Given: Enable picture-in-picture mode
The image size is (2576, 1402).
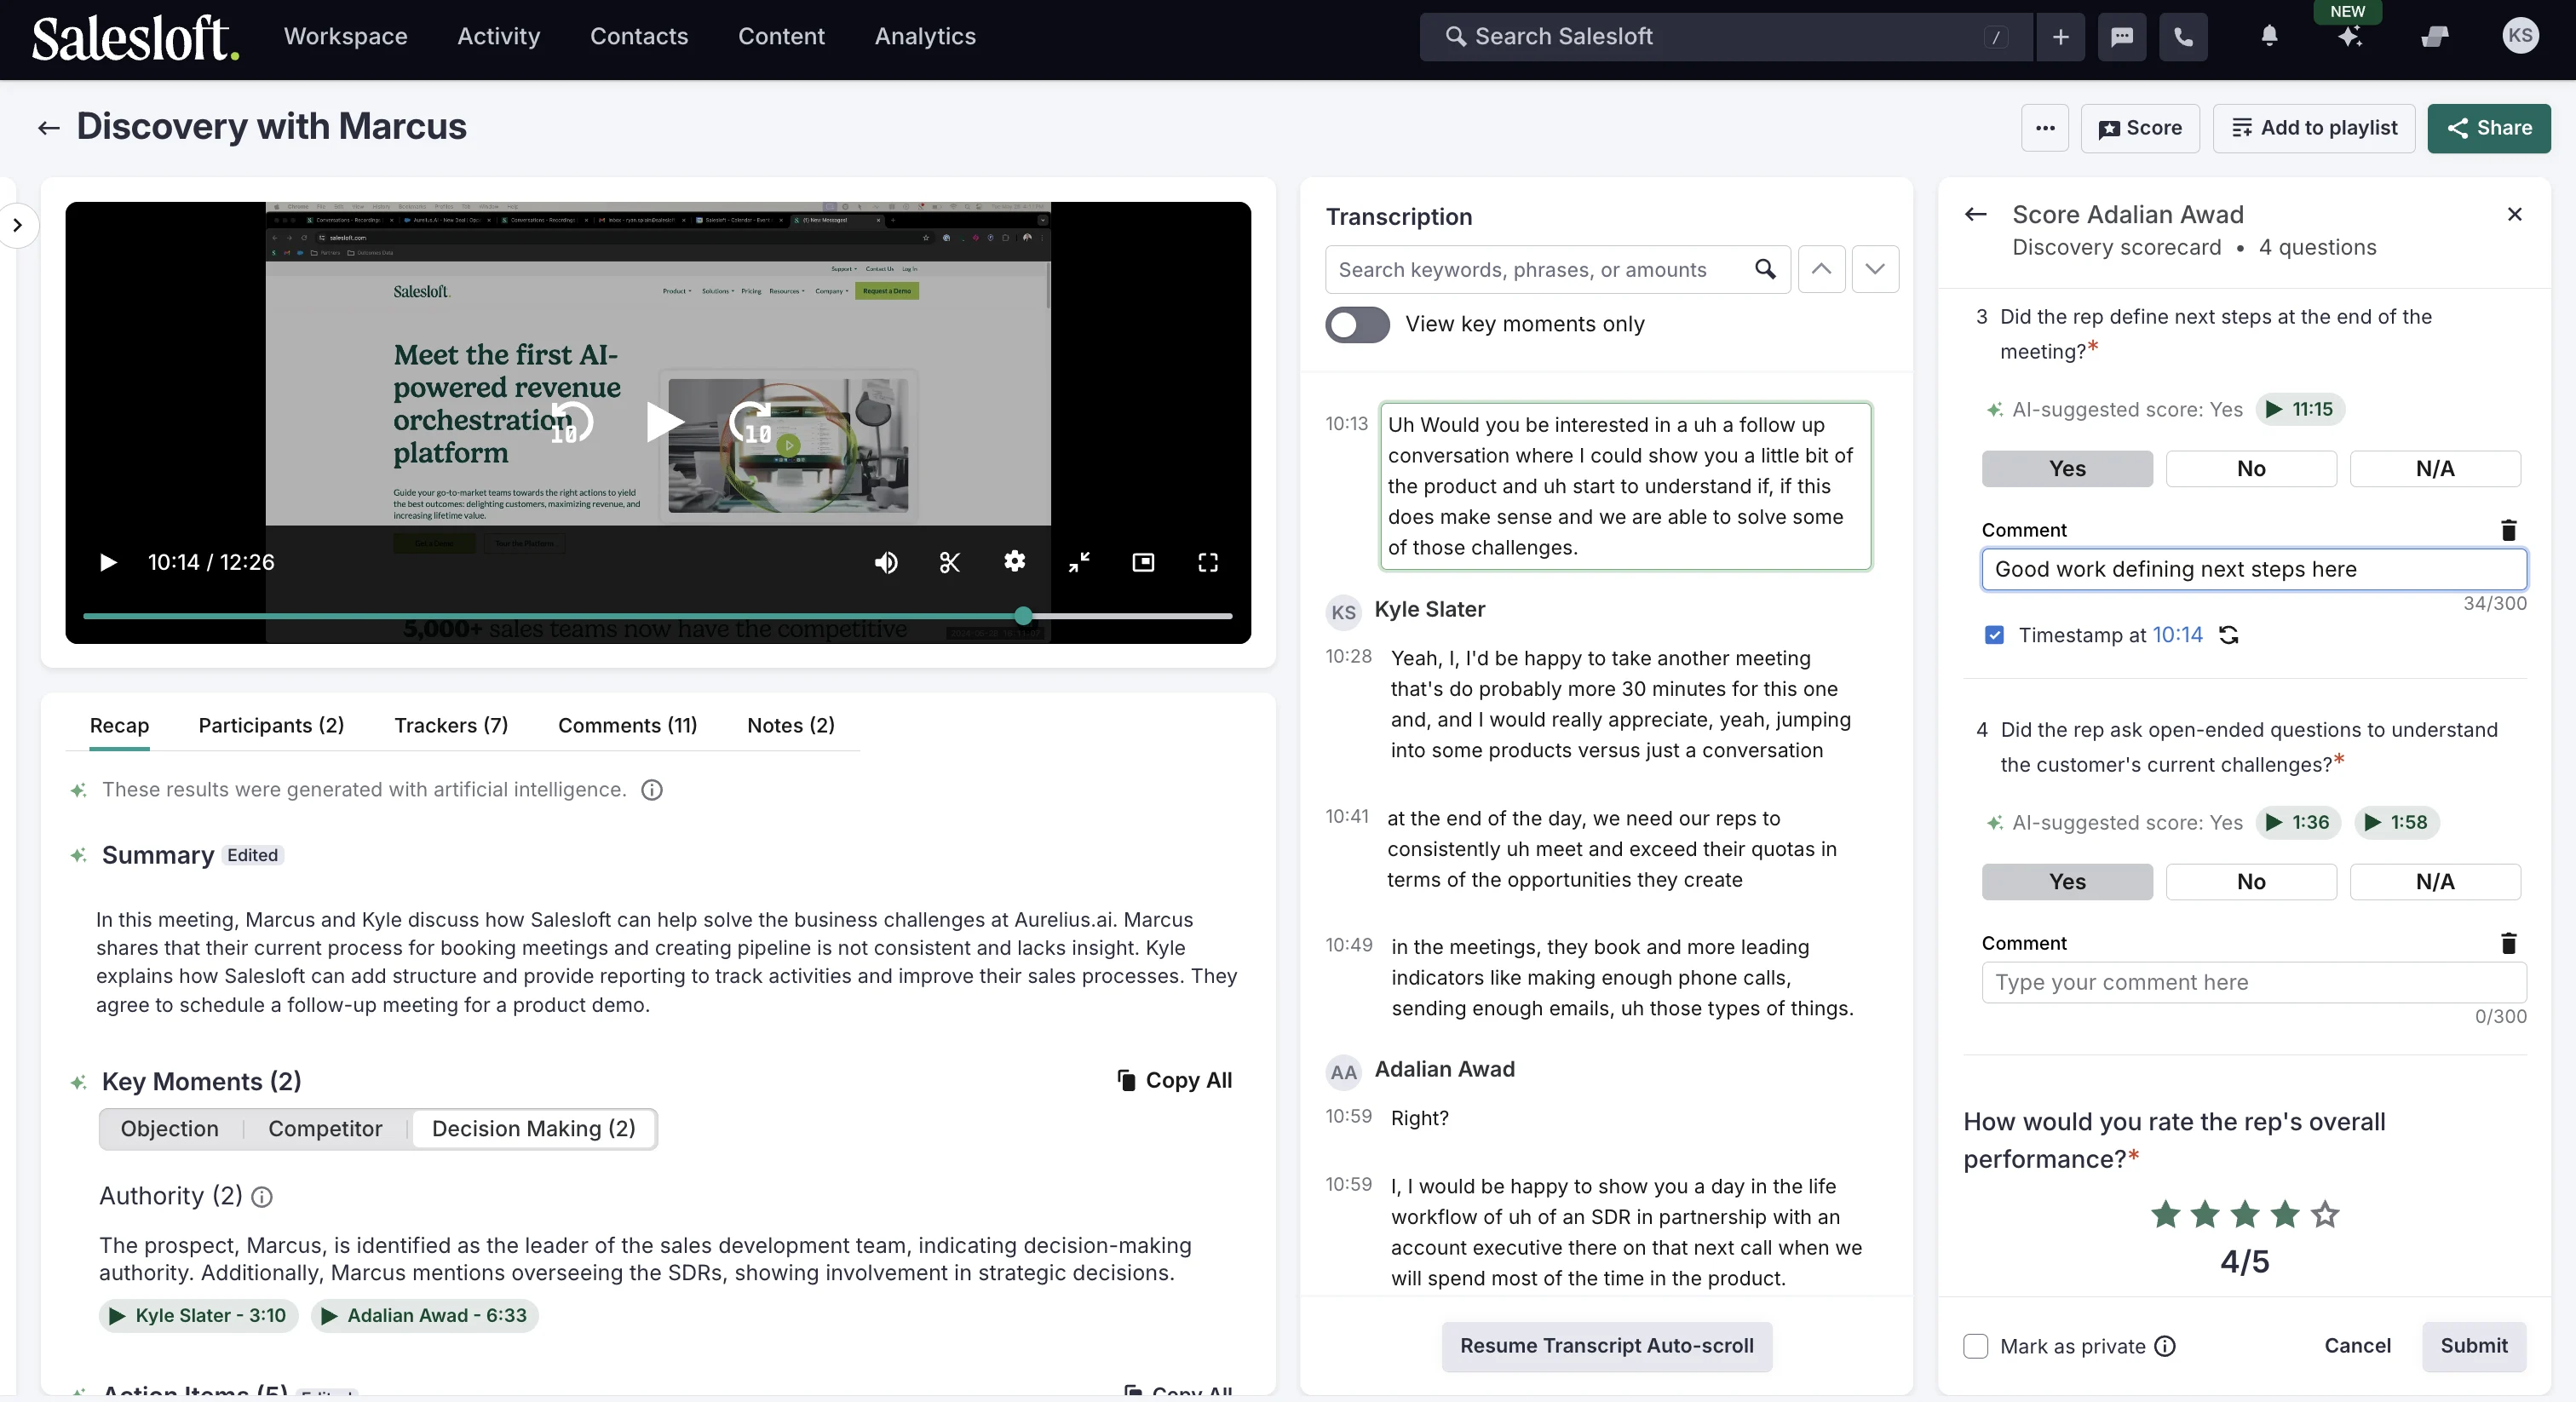Looking at the screenshot, I should (1143, 562).
